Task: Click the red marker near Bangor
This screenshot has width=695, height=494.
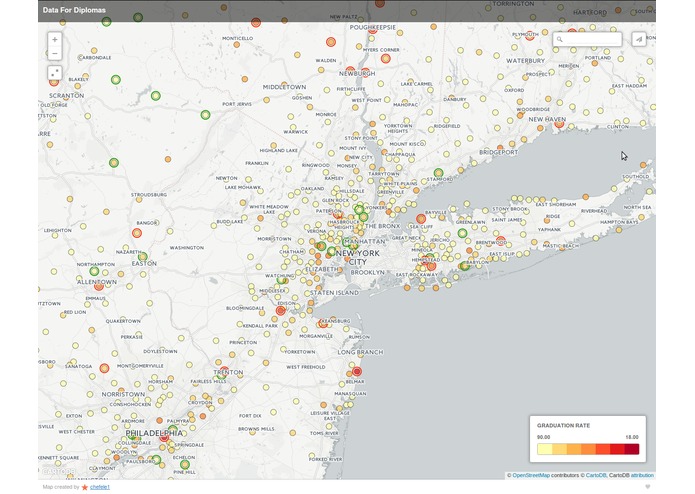Action: 137,233
